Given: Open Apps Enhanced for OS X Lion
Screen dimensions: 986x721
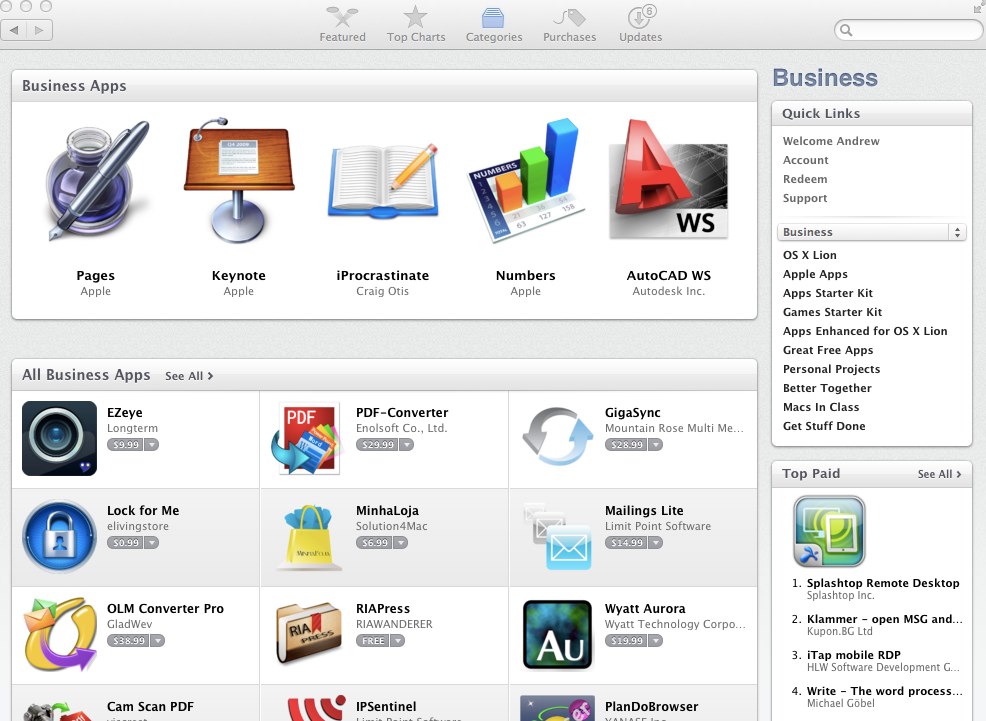Looking at the screenshot, I should tap(865, 331).
